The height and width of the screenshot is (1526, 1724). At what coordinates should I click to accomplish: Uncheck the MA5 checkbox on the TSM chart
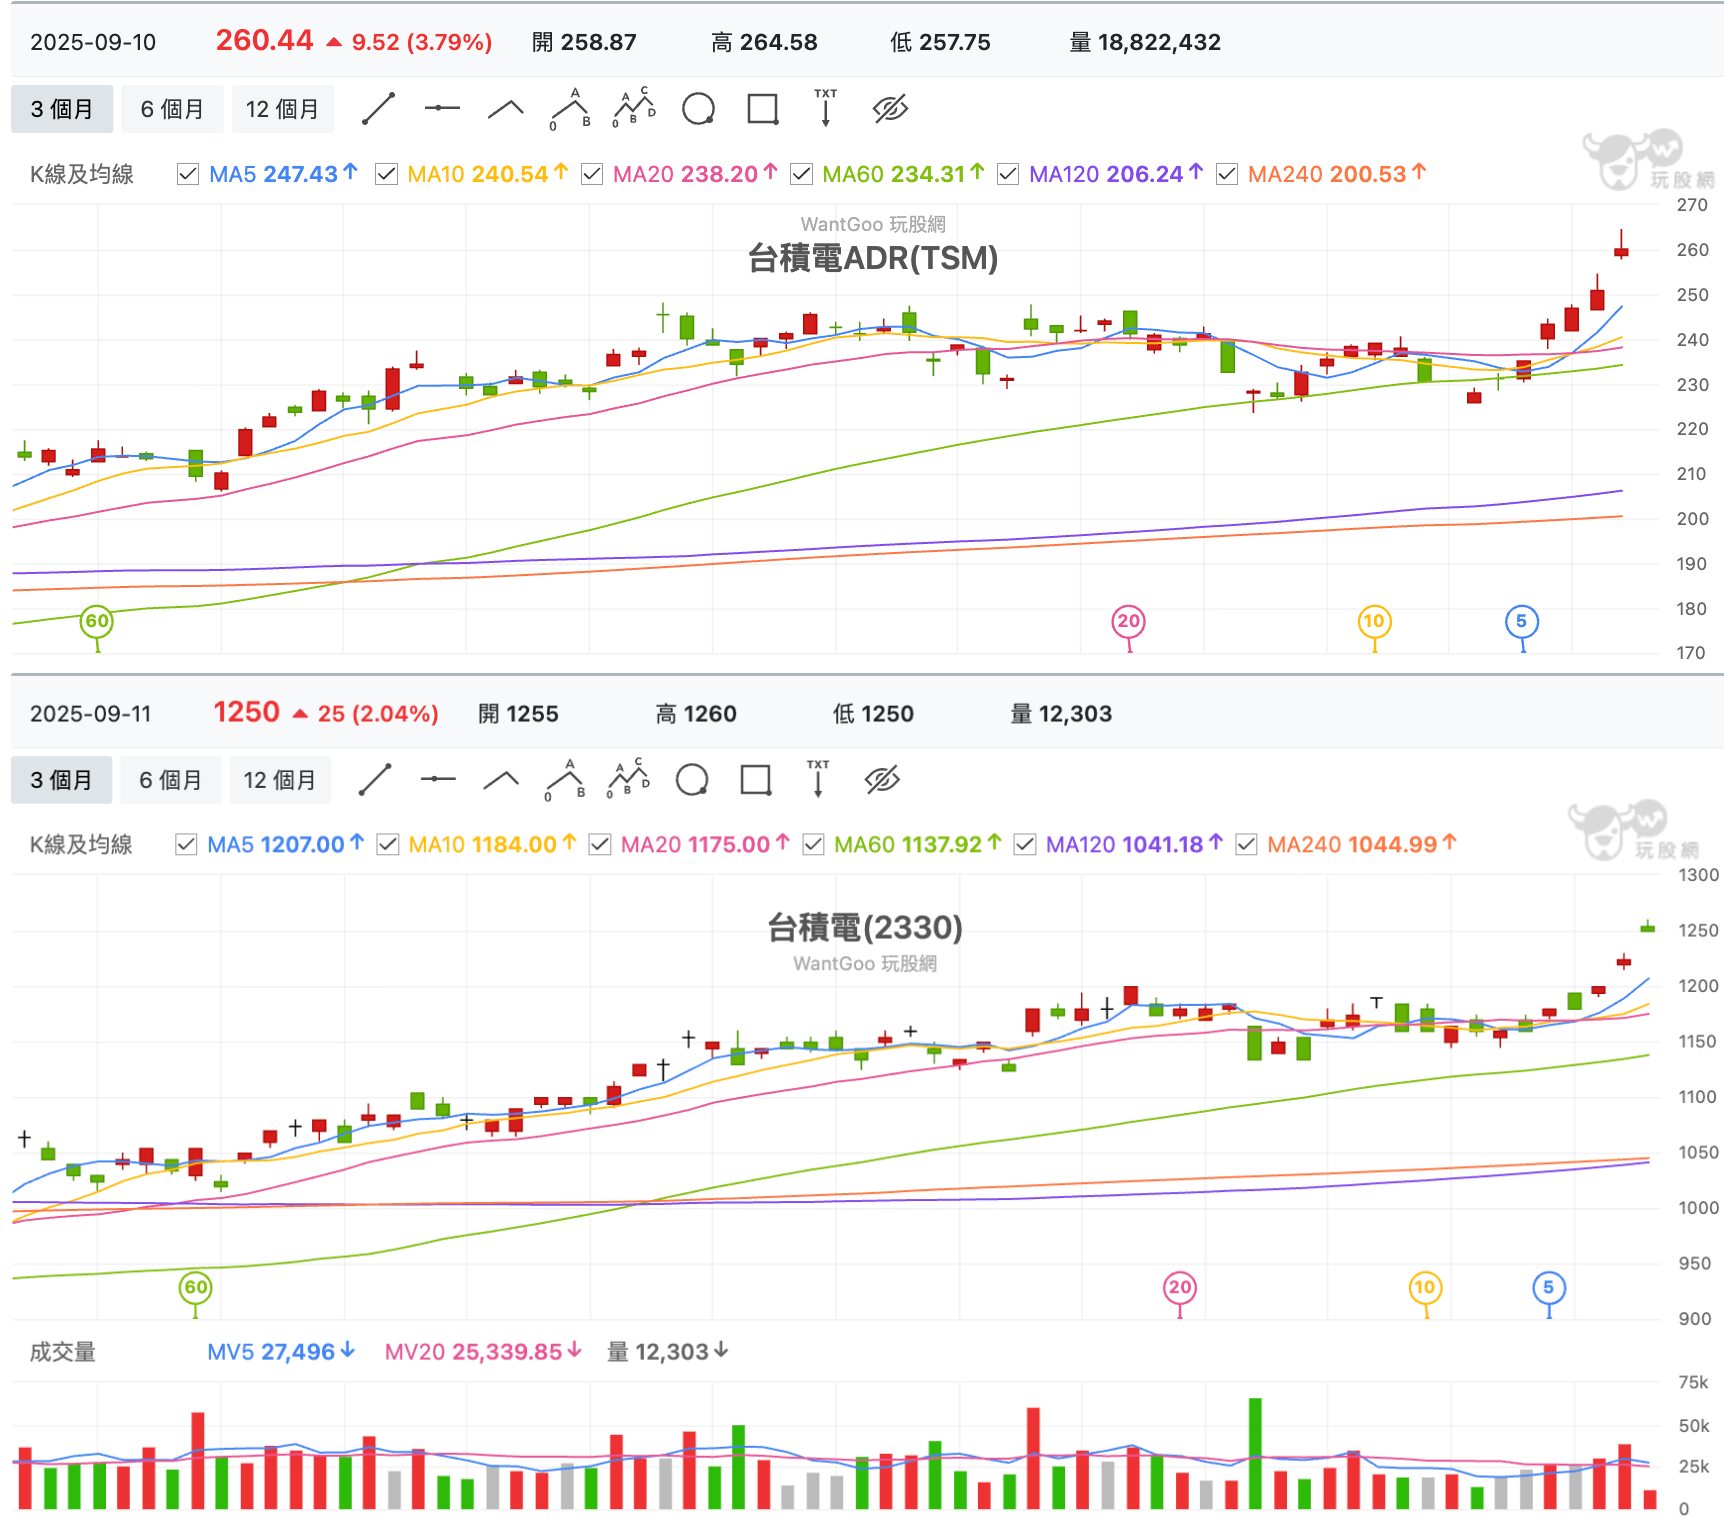188,174
